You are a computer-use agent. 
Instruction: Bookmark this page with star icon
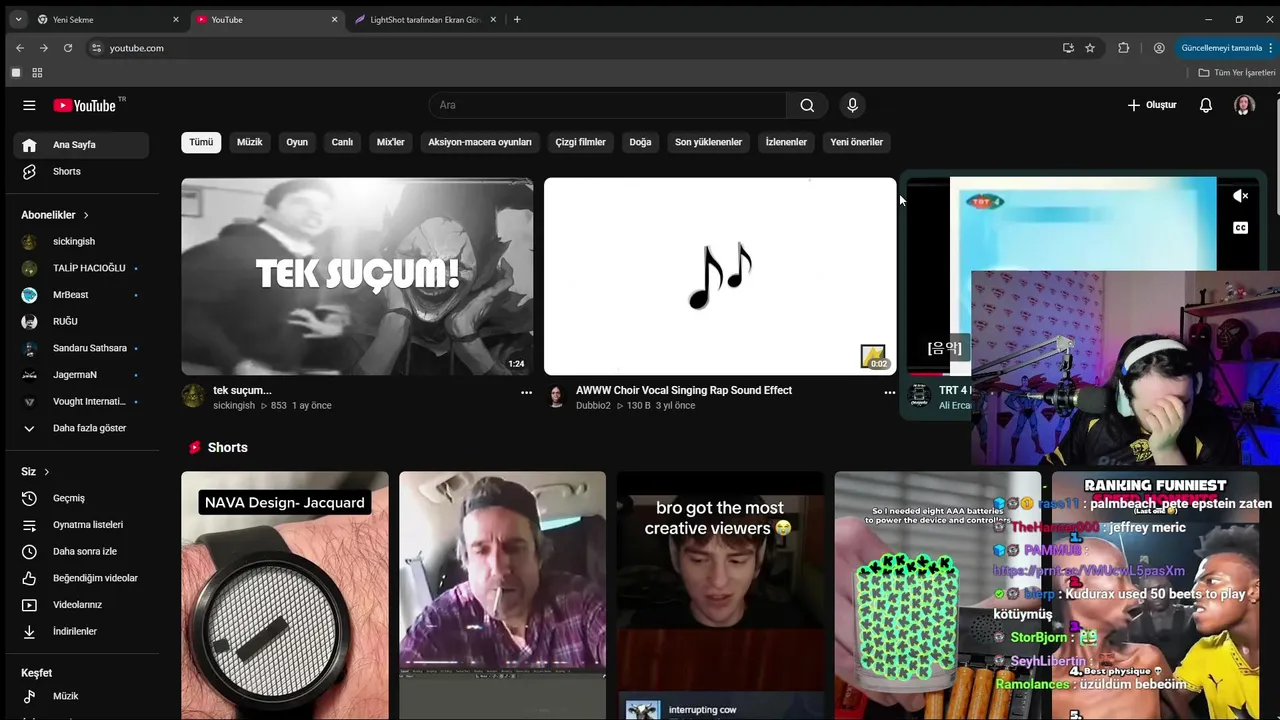coord(1090,48)
